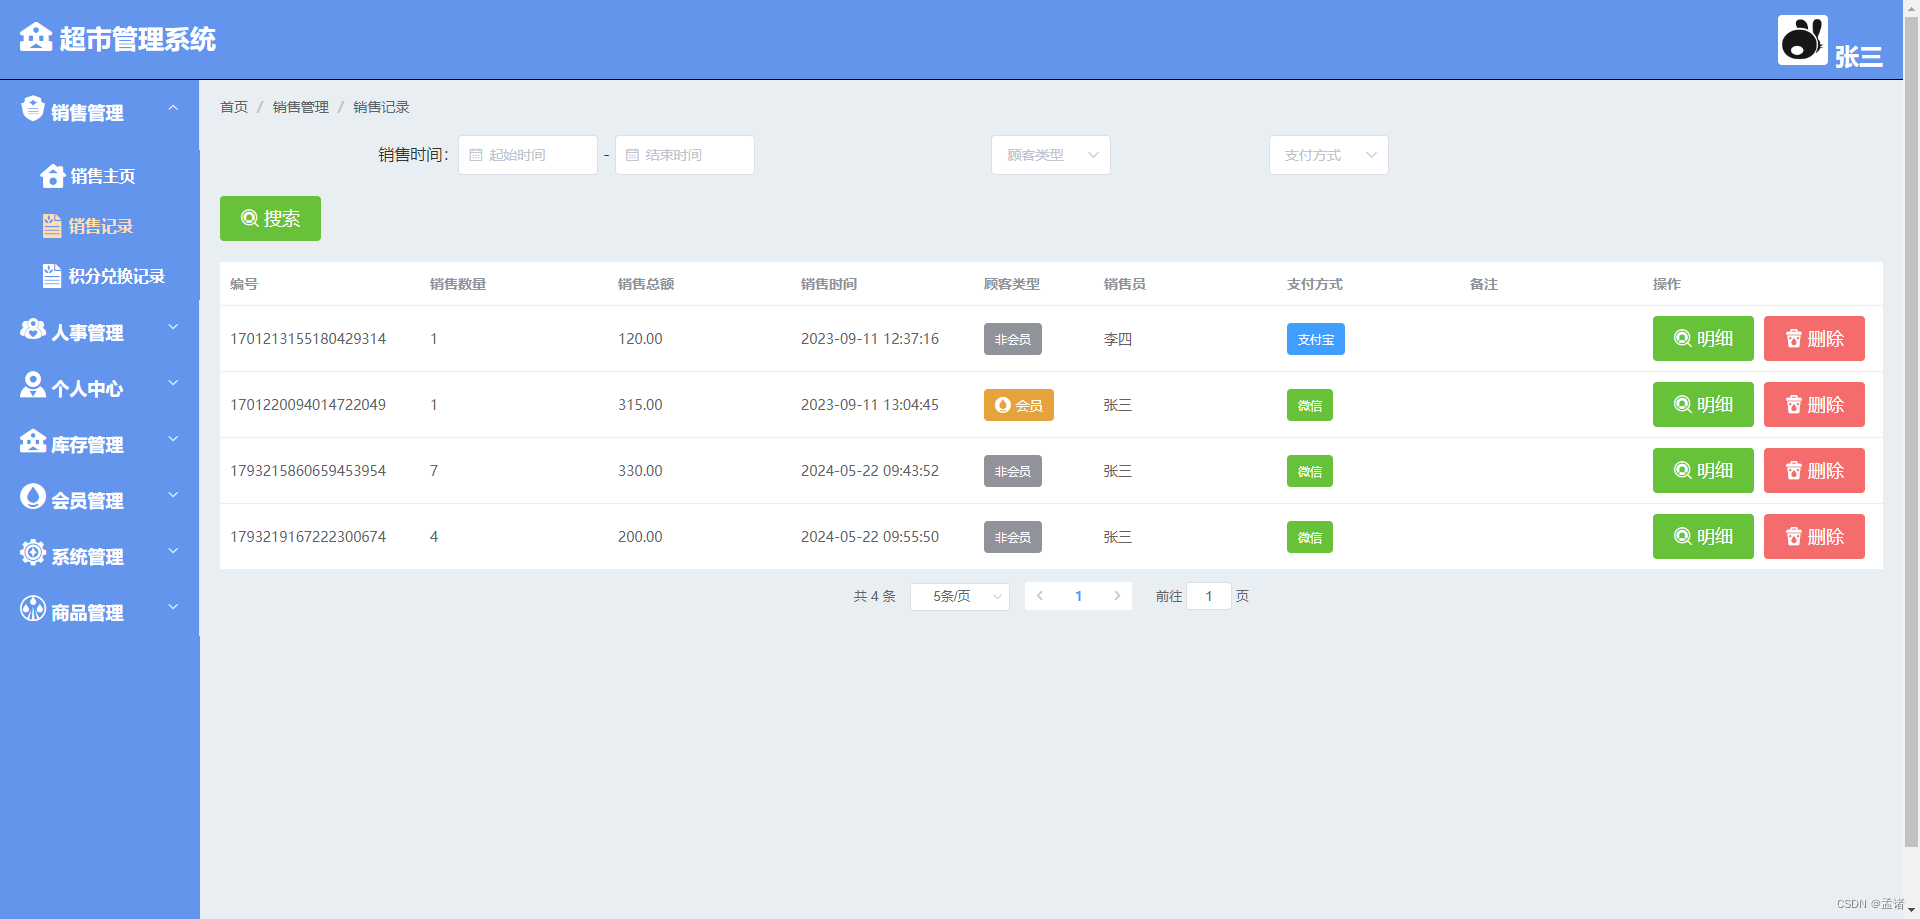This screenshot has width=1920, height=919.
Task: Click the vertical page scrollbar
Action: click(x=1911, y=430)
